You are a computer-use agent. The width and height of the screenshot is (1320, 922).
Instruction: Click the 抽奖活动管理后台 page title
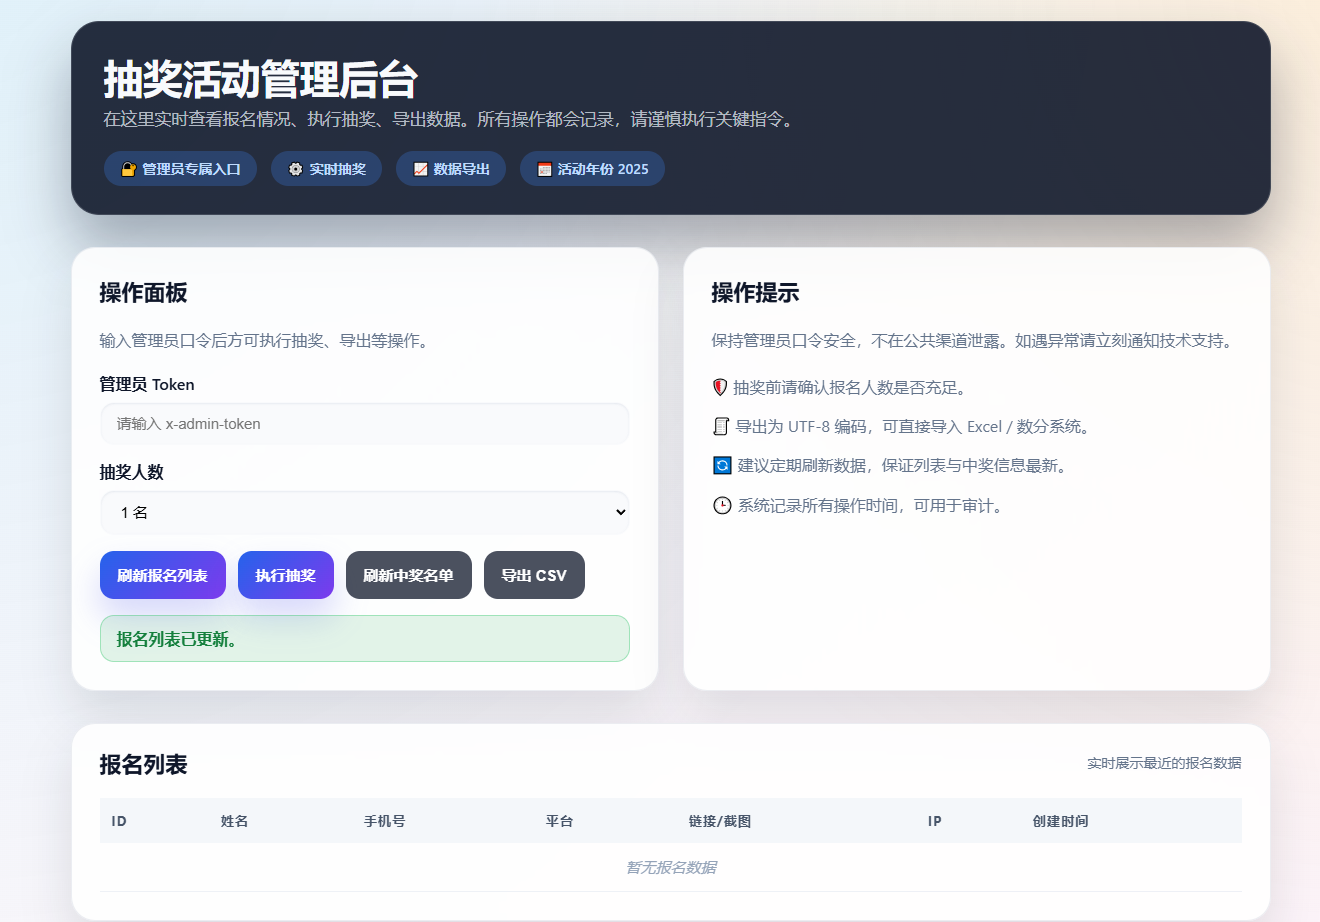[260, 79]
